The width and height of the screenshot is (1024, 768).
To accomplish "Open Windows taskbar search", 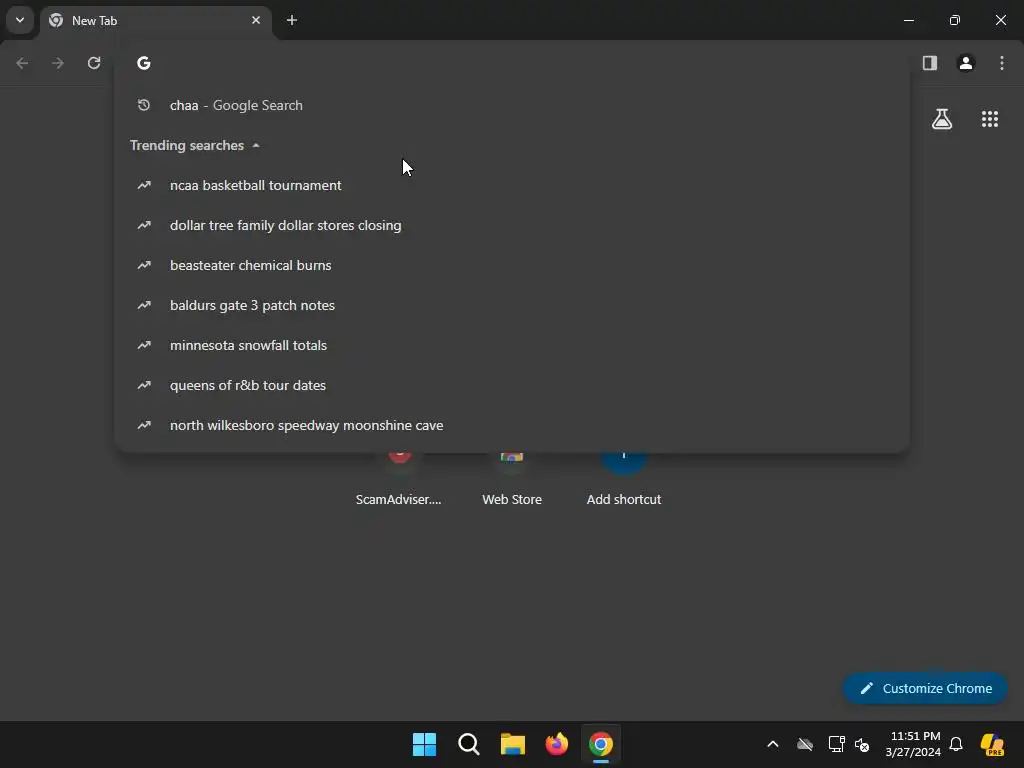I will pos(468,744).
